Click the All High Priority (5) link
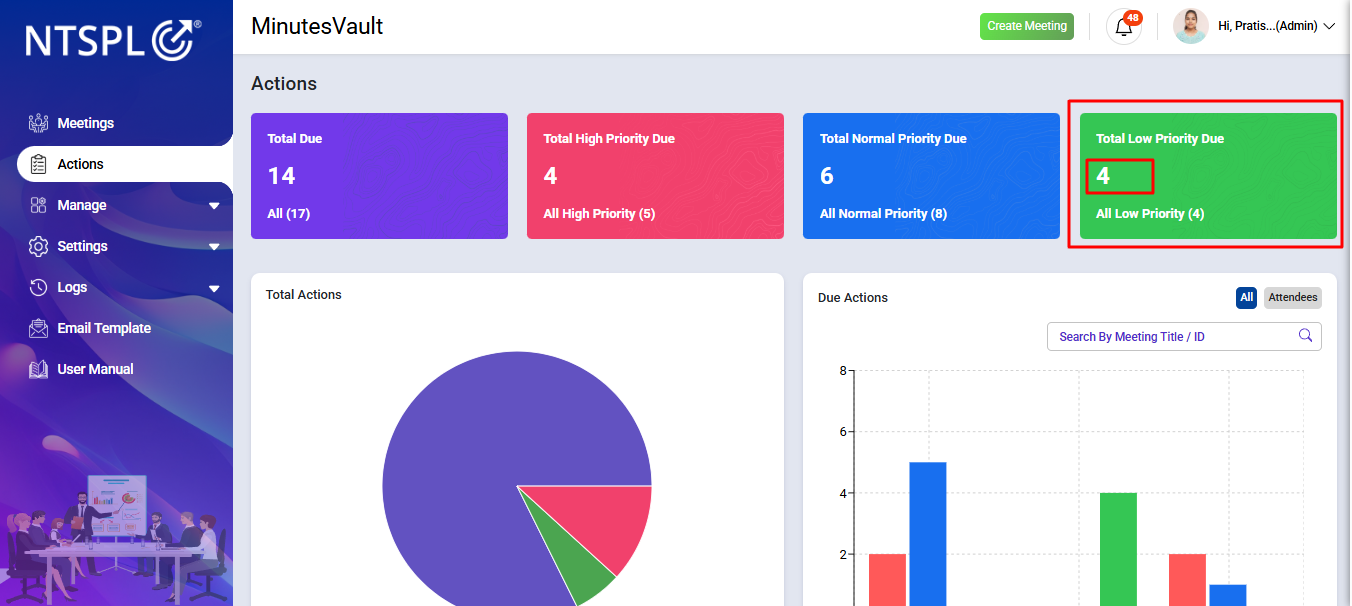 click(x=599, y=214)
